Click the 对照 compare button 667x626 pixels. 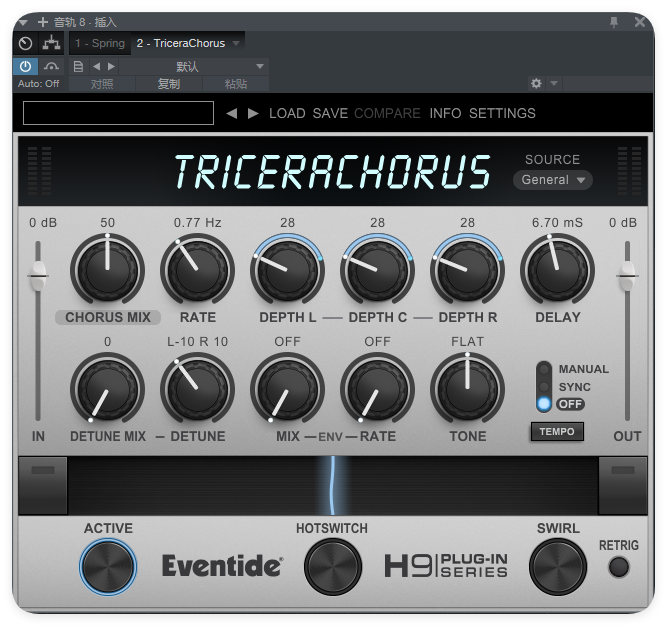pos(102,84)
